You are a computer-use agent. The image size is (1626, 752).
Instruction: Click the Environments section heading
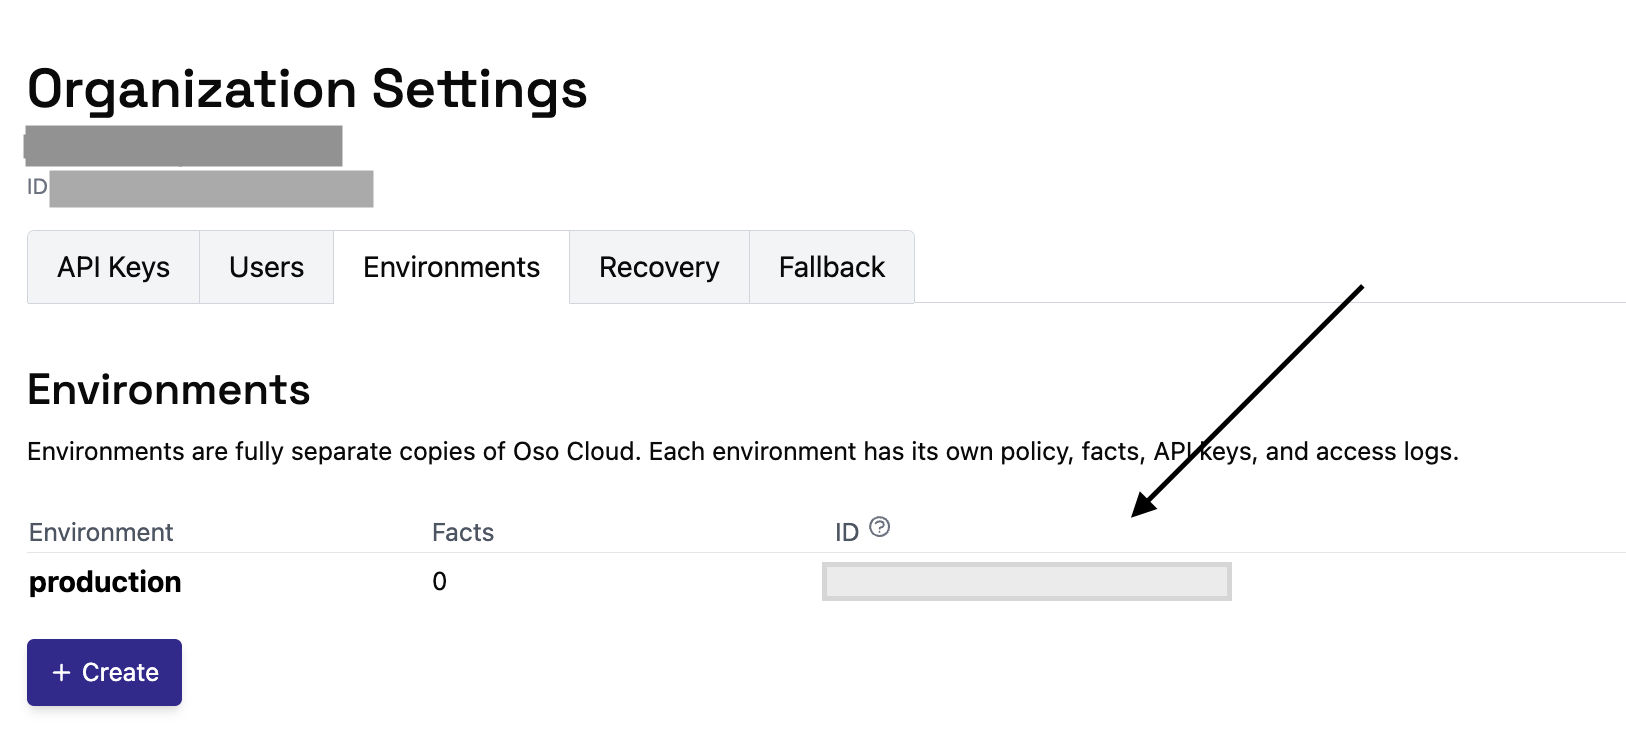click(168, 390)
